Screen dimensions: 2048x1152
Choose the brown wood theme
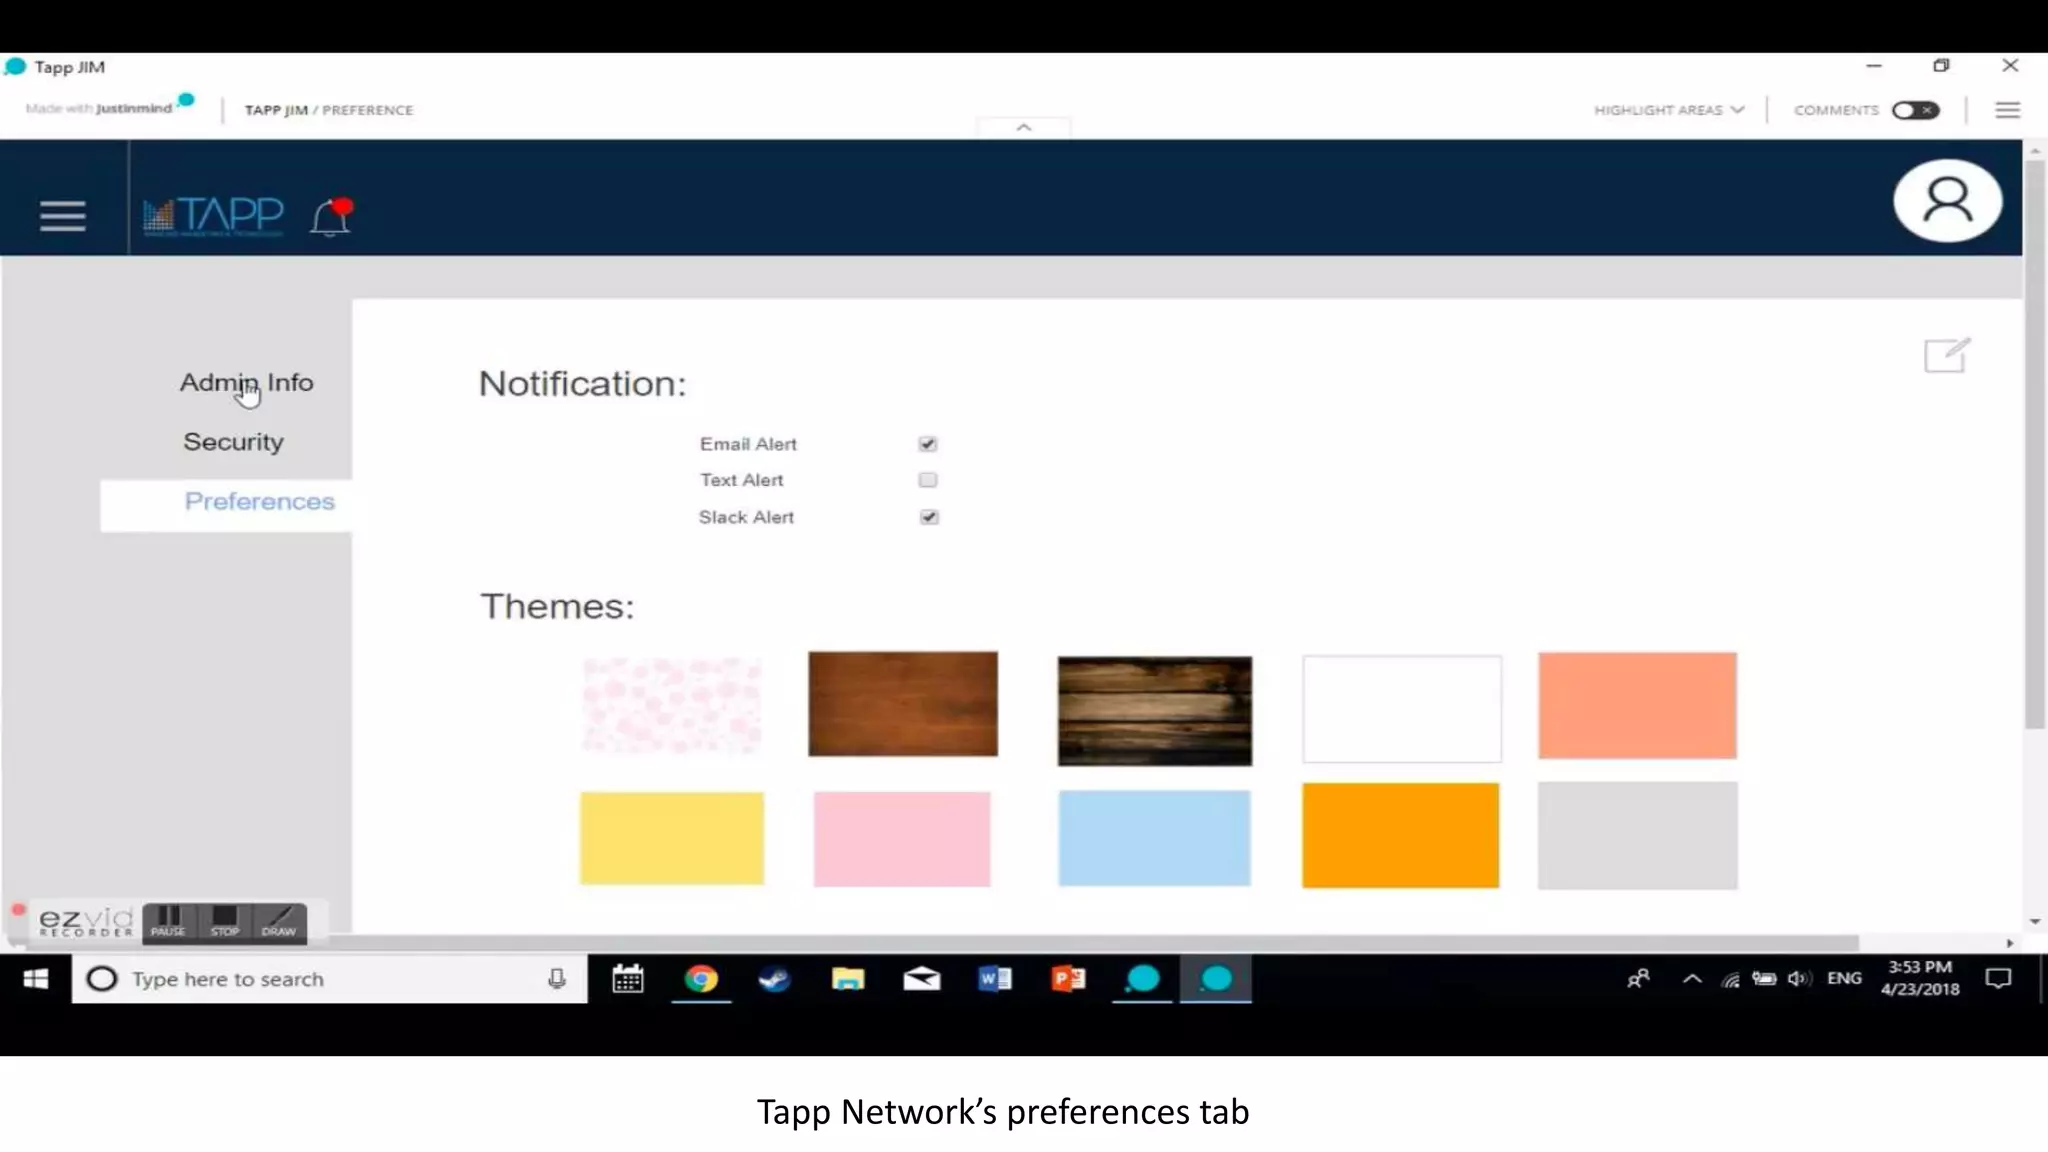pos(903,704)
